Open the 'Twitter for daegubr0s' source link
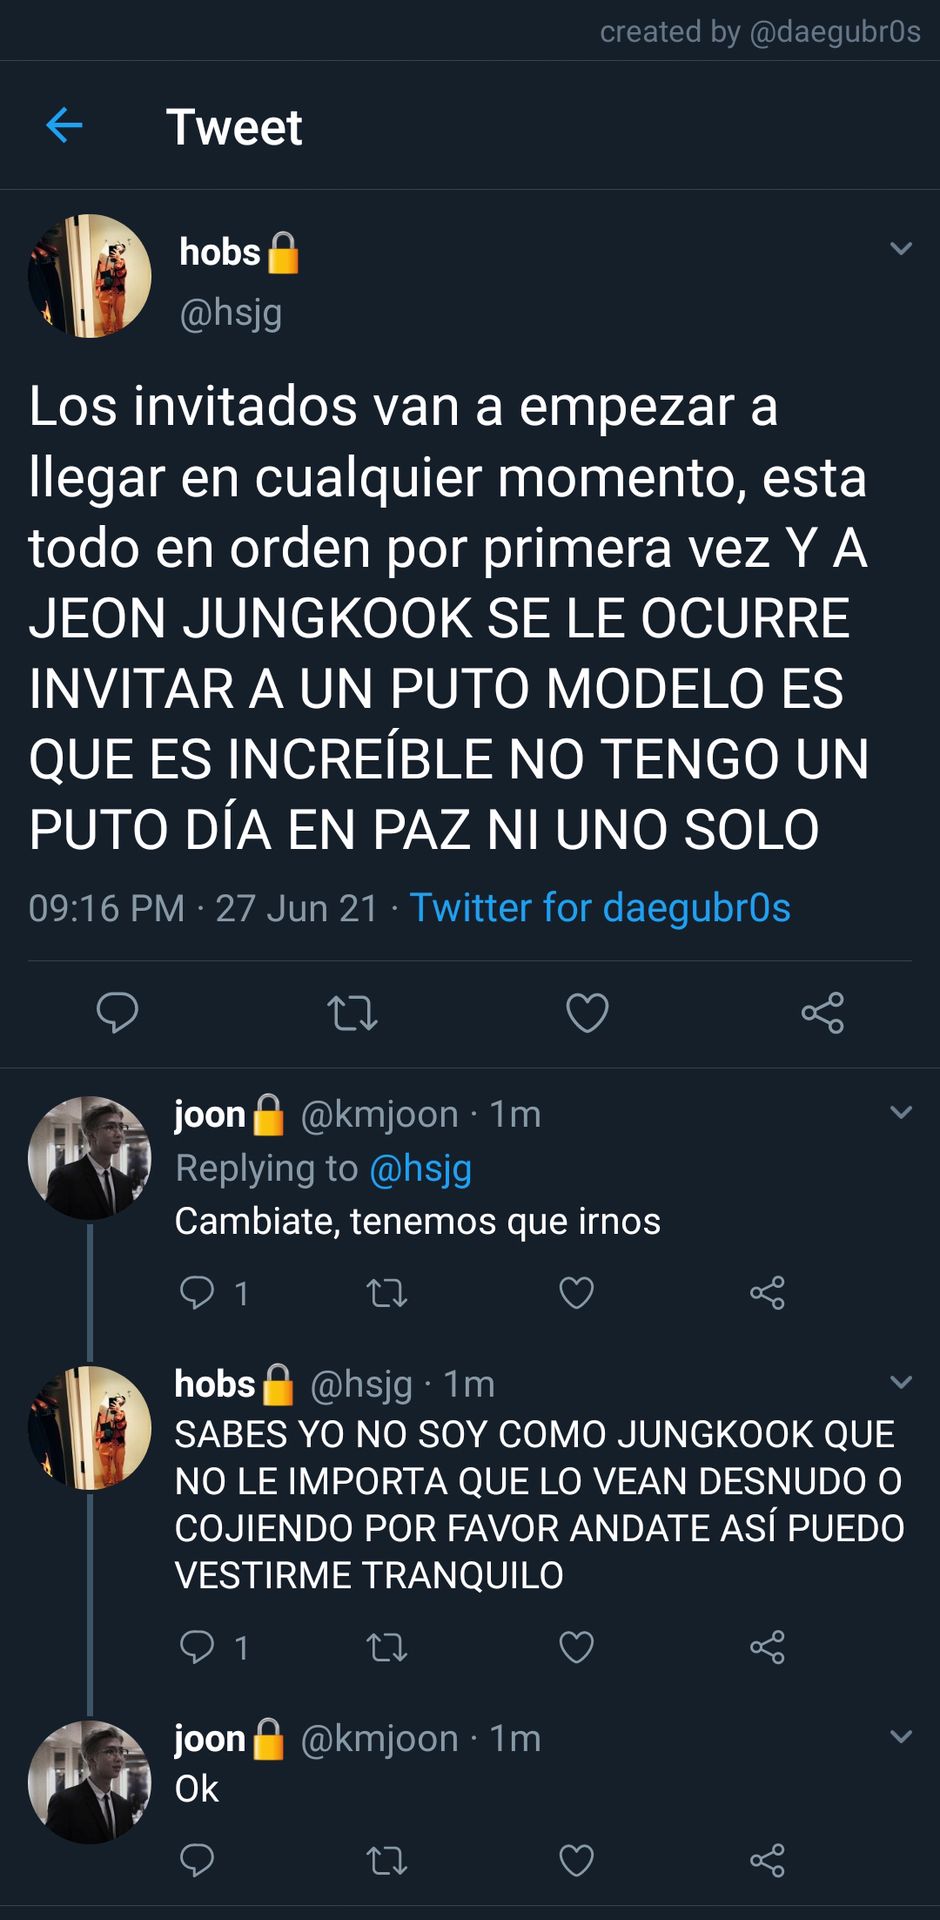Viewport: 940px width, 1920px height. click(x=600, y=908)
